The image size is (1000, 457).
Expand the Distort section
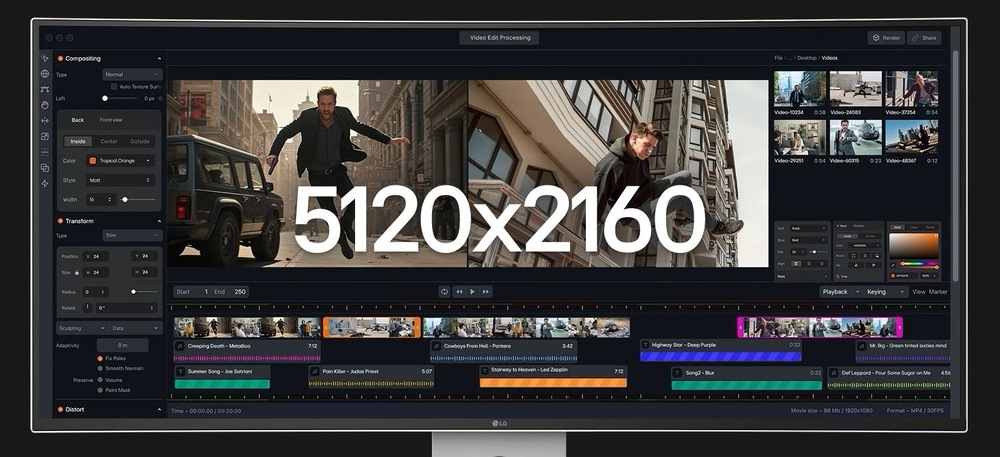[159, 410]
